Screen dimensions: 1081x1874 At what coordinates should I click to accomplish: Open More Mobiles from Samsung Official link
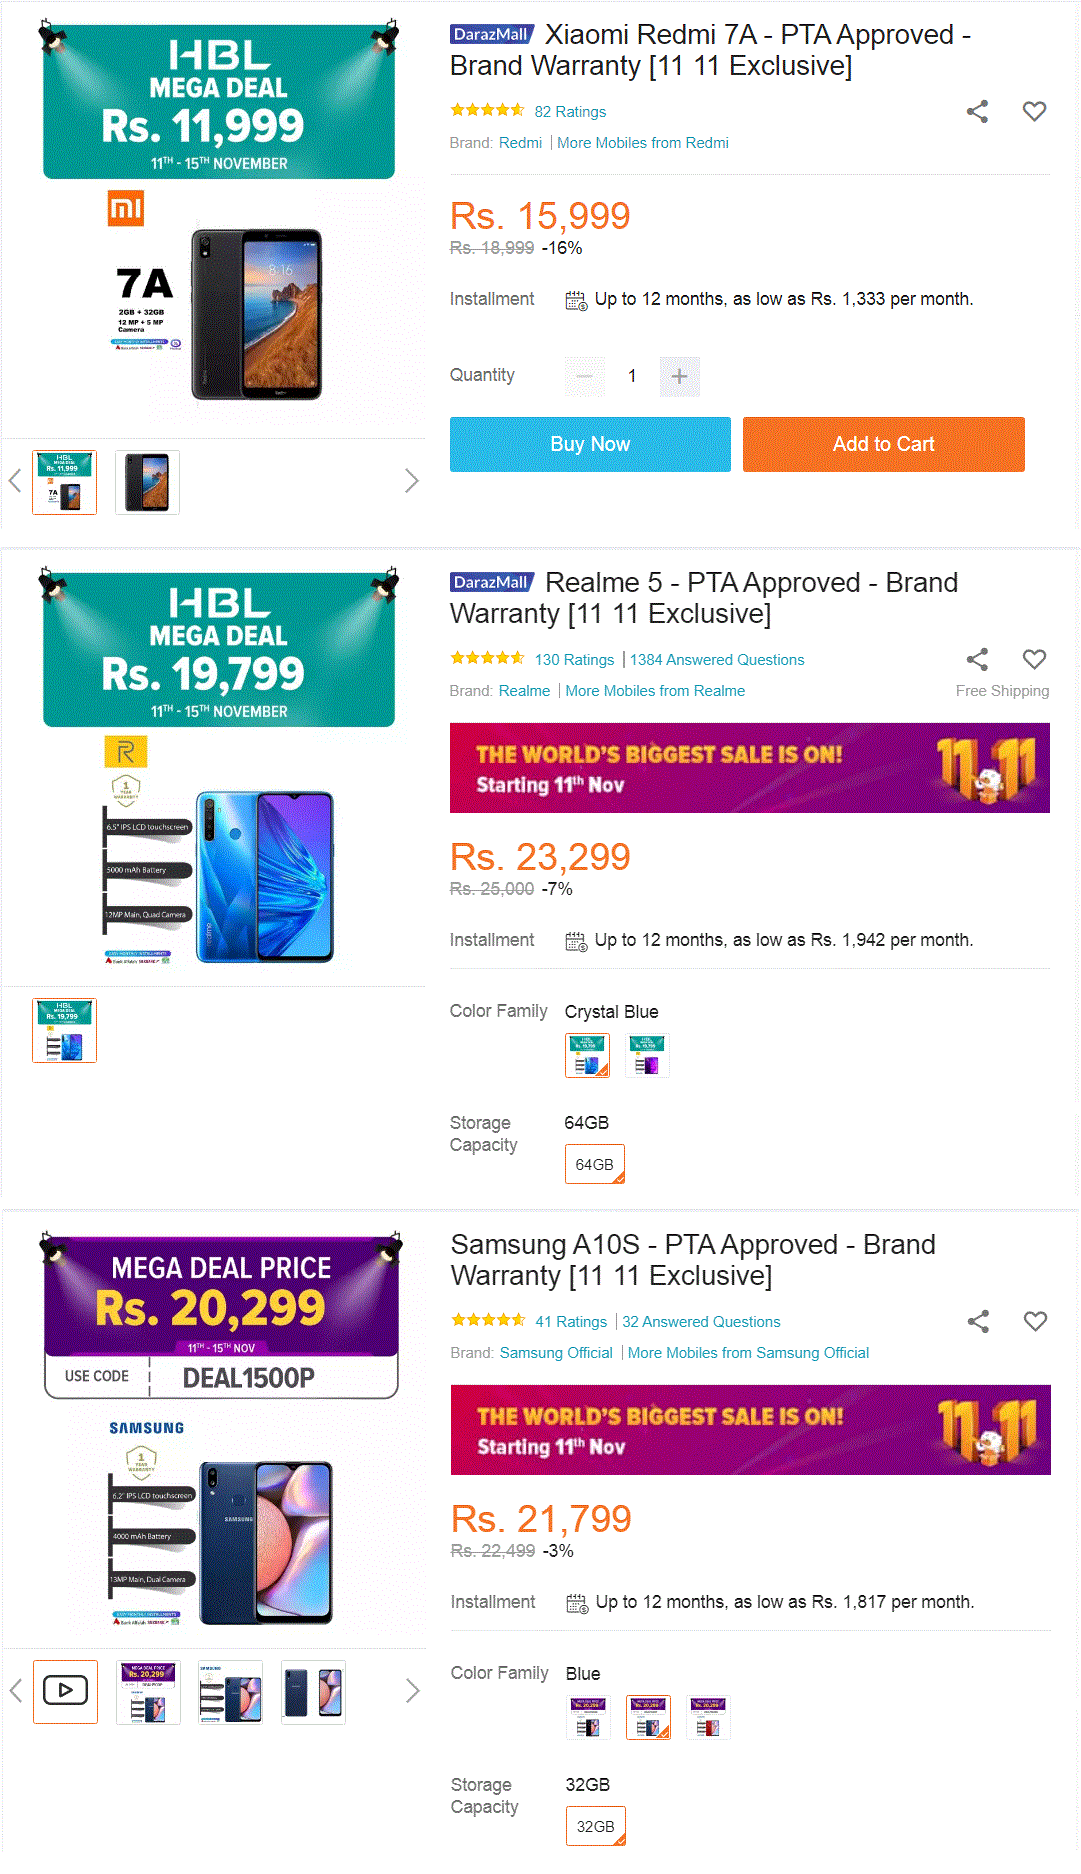[748, 1353]
